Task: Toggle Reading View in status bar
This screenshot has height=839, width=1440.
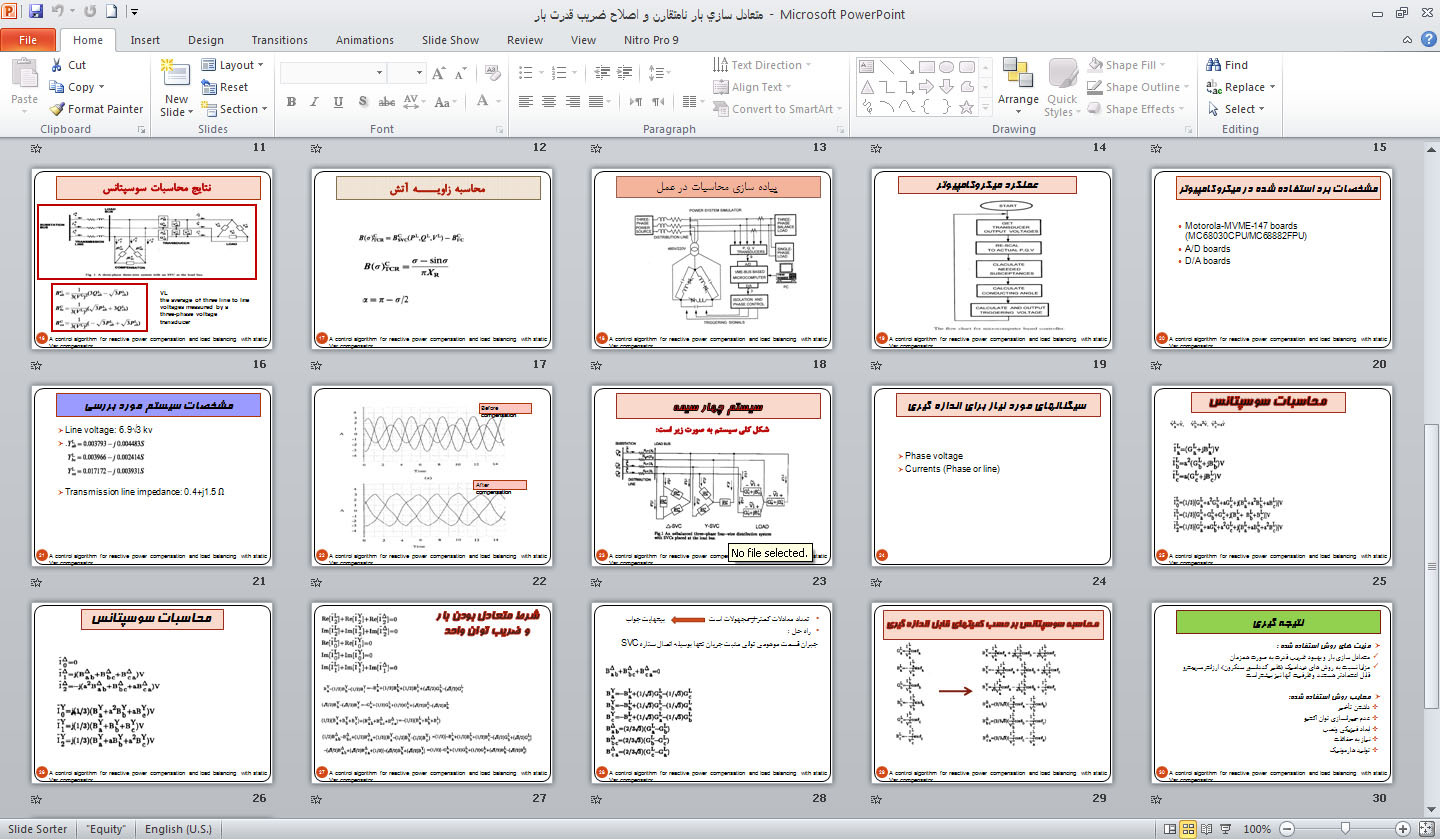Action: 1209,828
